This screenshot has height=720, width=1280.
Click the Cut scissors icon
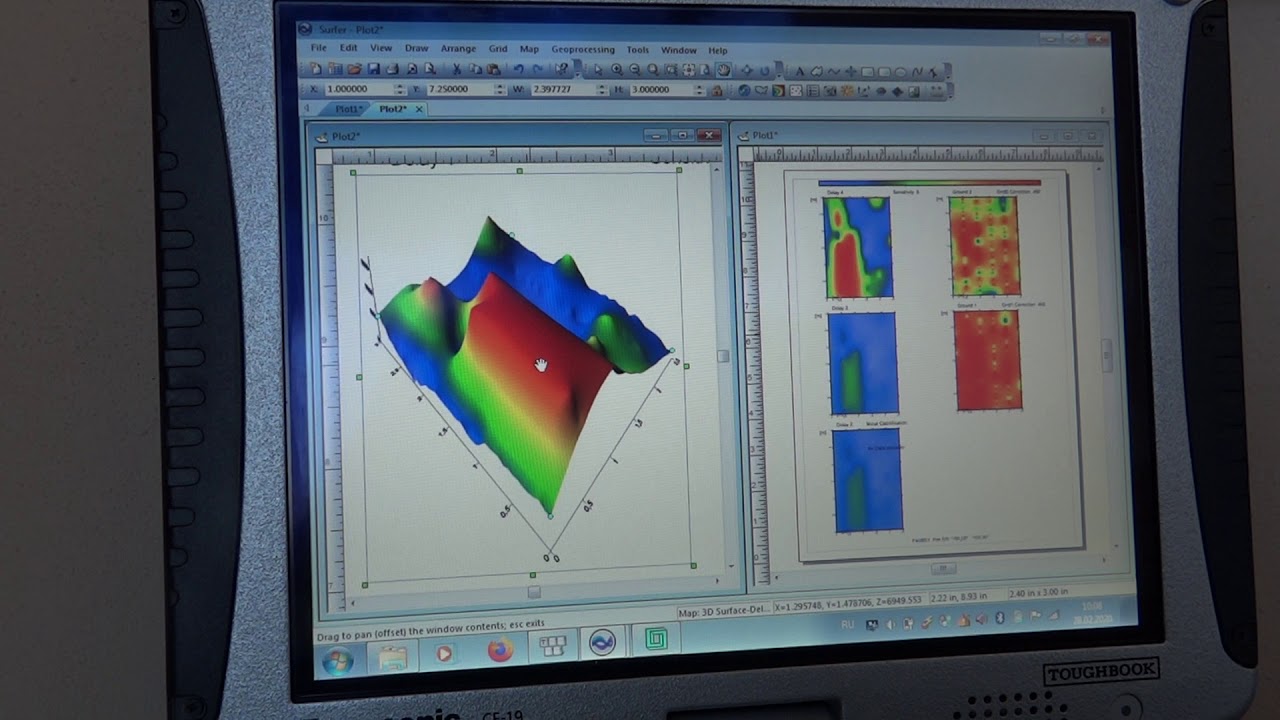[x=456, y=69]
